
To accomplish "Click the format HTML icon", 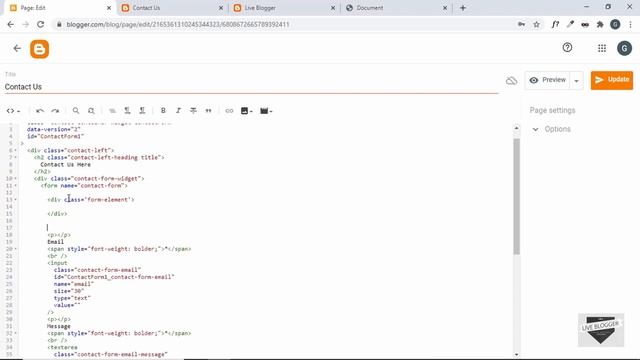I will click(x=112, y=111).
